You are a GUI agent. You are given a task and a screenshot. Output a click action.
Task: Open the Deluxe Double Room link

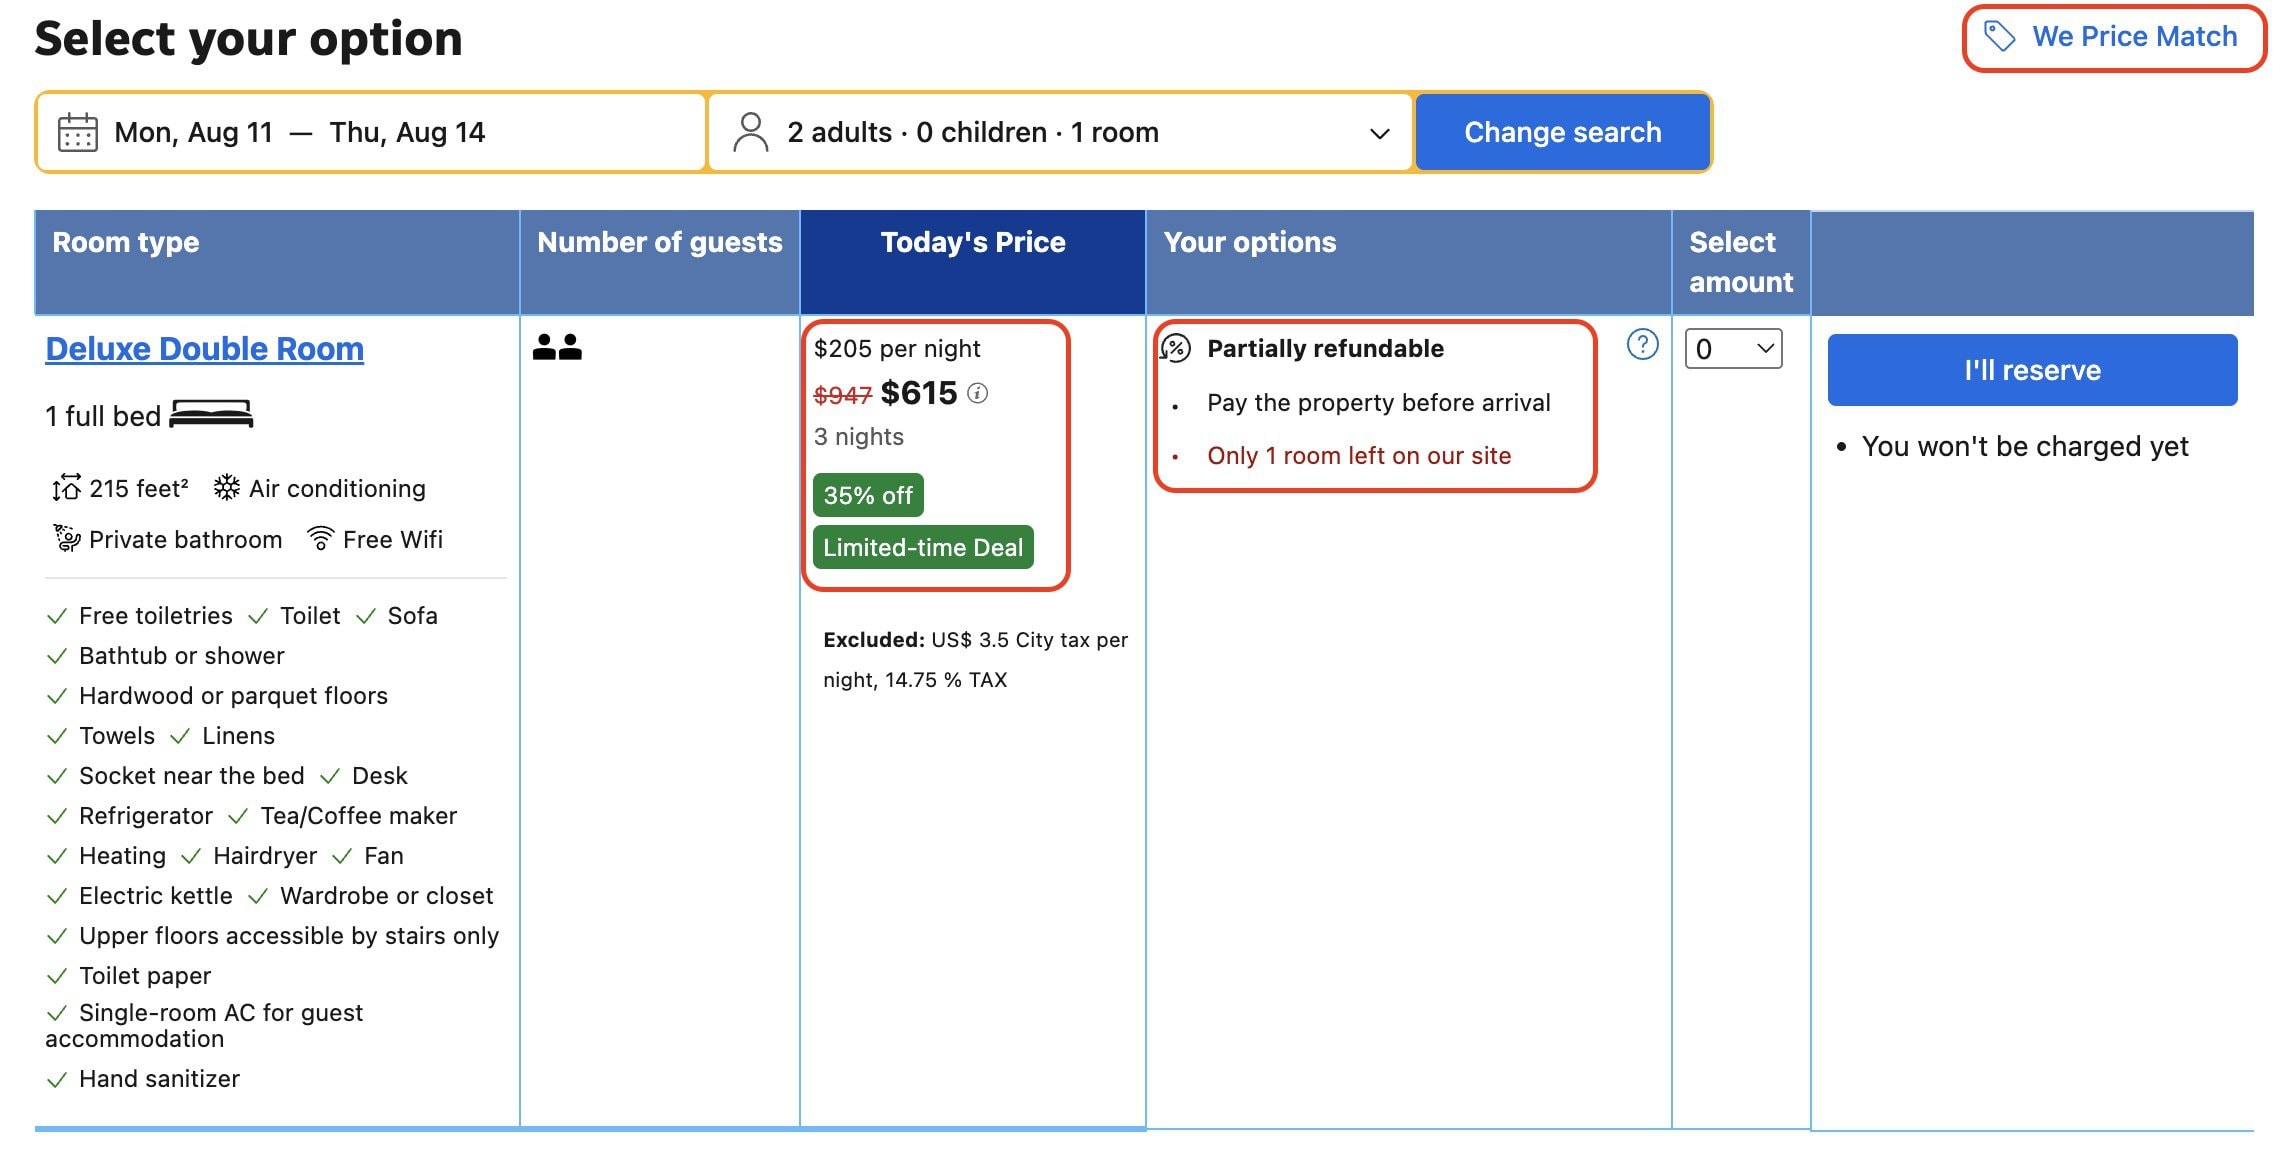click(205, 349)
